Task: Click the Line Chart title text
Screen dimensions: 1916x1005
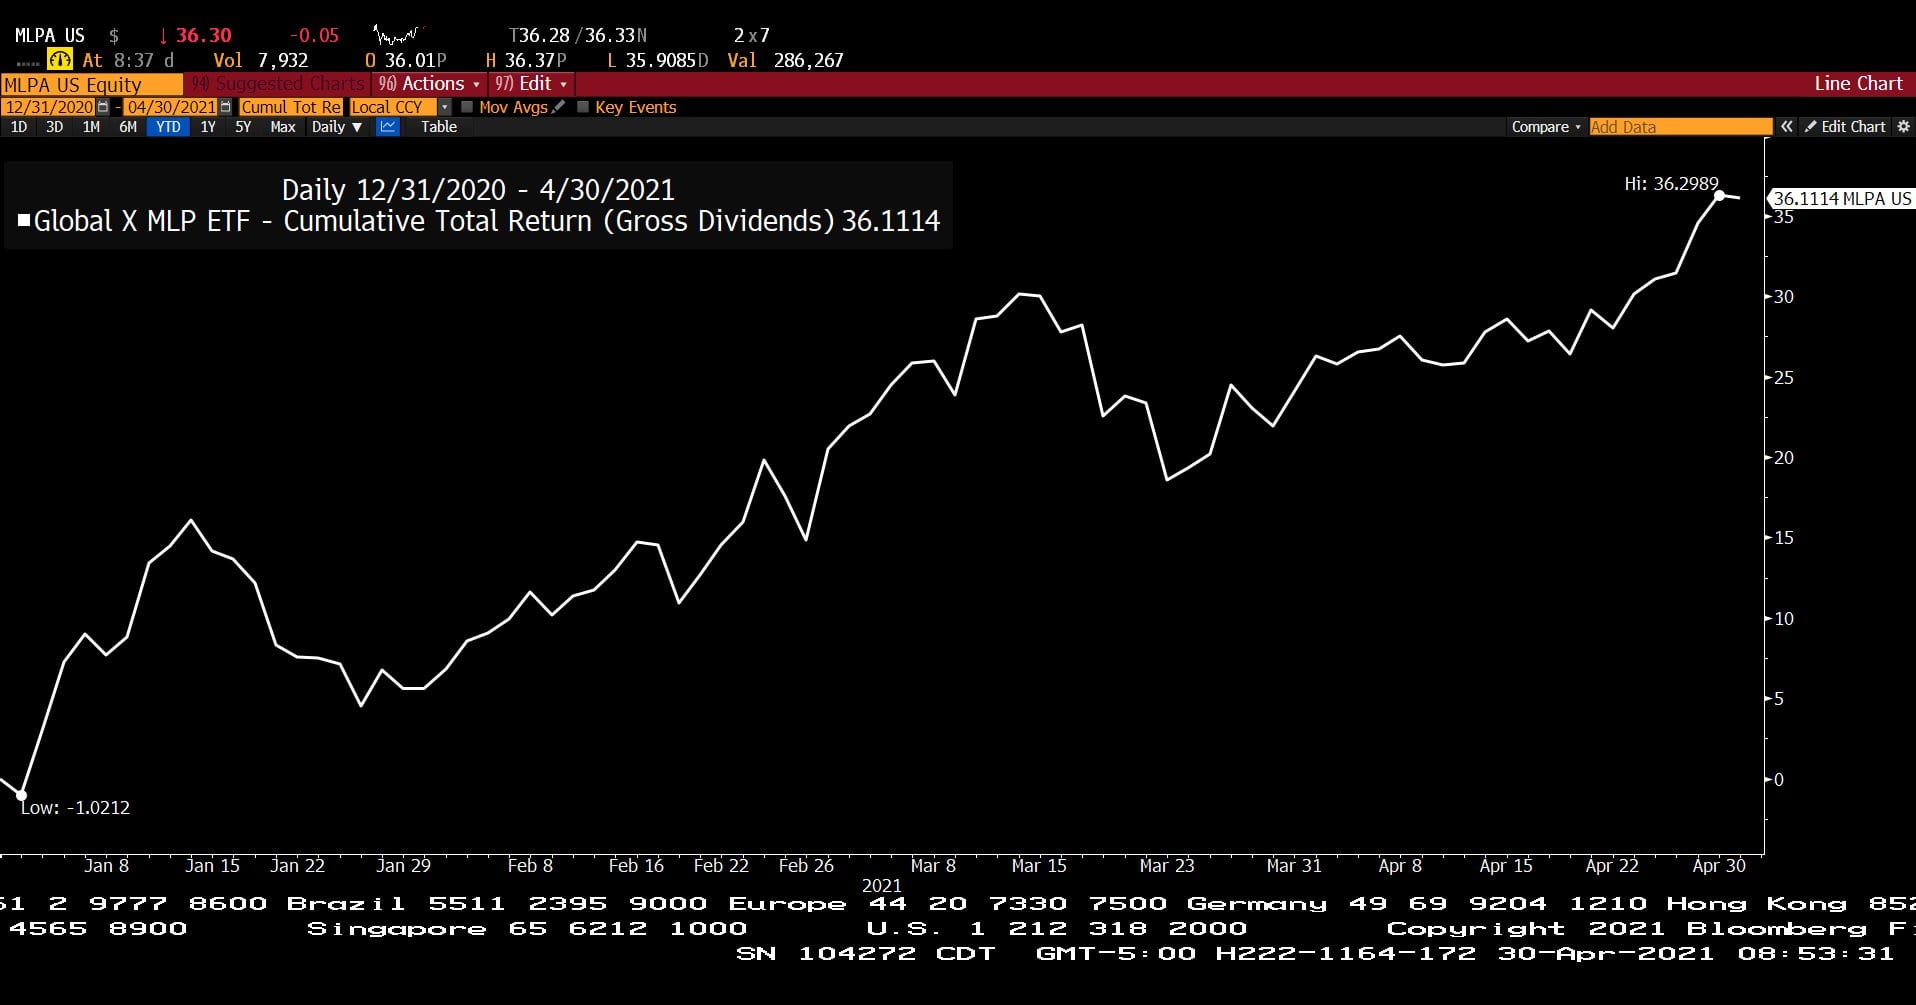Action: click(x=1858, y=84)
